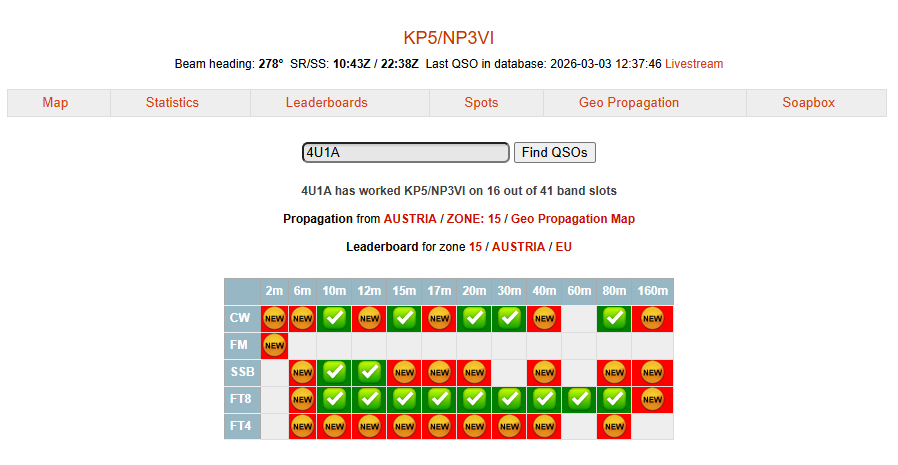The width and height of the screenshot is (898, 465).
Task: Click the NEW badge for FT8 6m
Action: click(302, 399)
